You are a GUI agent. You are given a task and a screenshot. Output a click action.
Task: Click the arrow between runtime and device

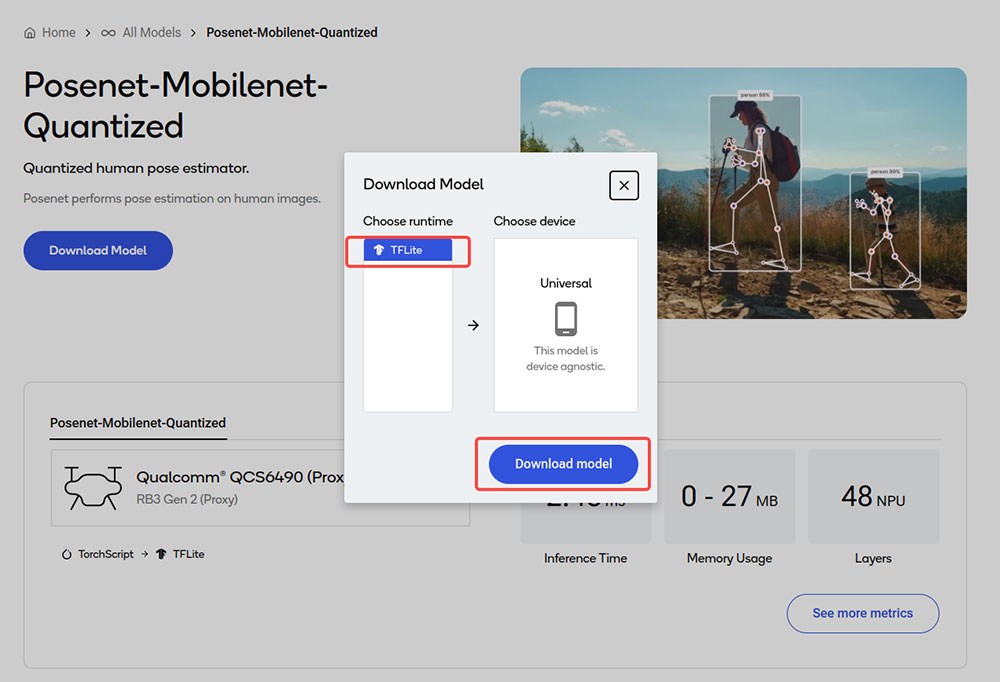(x=473, y=325)
